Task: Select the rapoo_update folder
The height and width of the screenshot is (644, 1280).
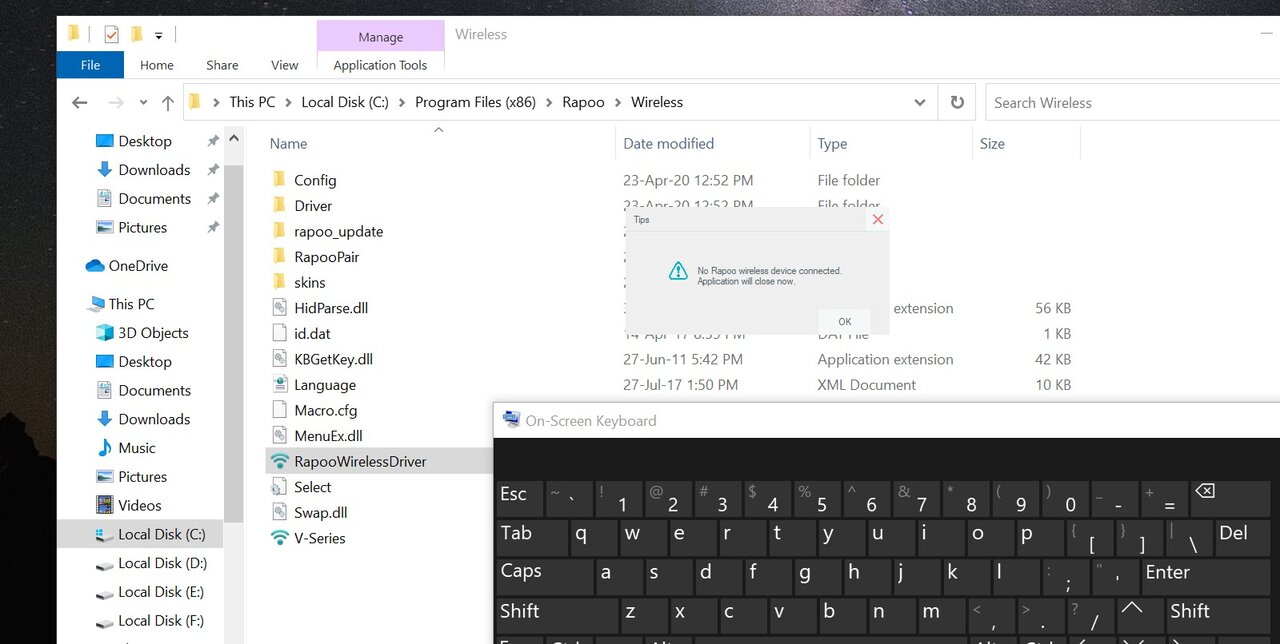Action: [x=338, y=231]
